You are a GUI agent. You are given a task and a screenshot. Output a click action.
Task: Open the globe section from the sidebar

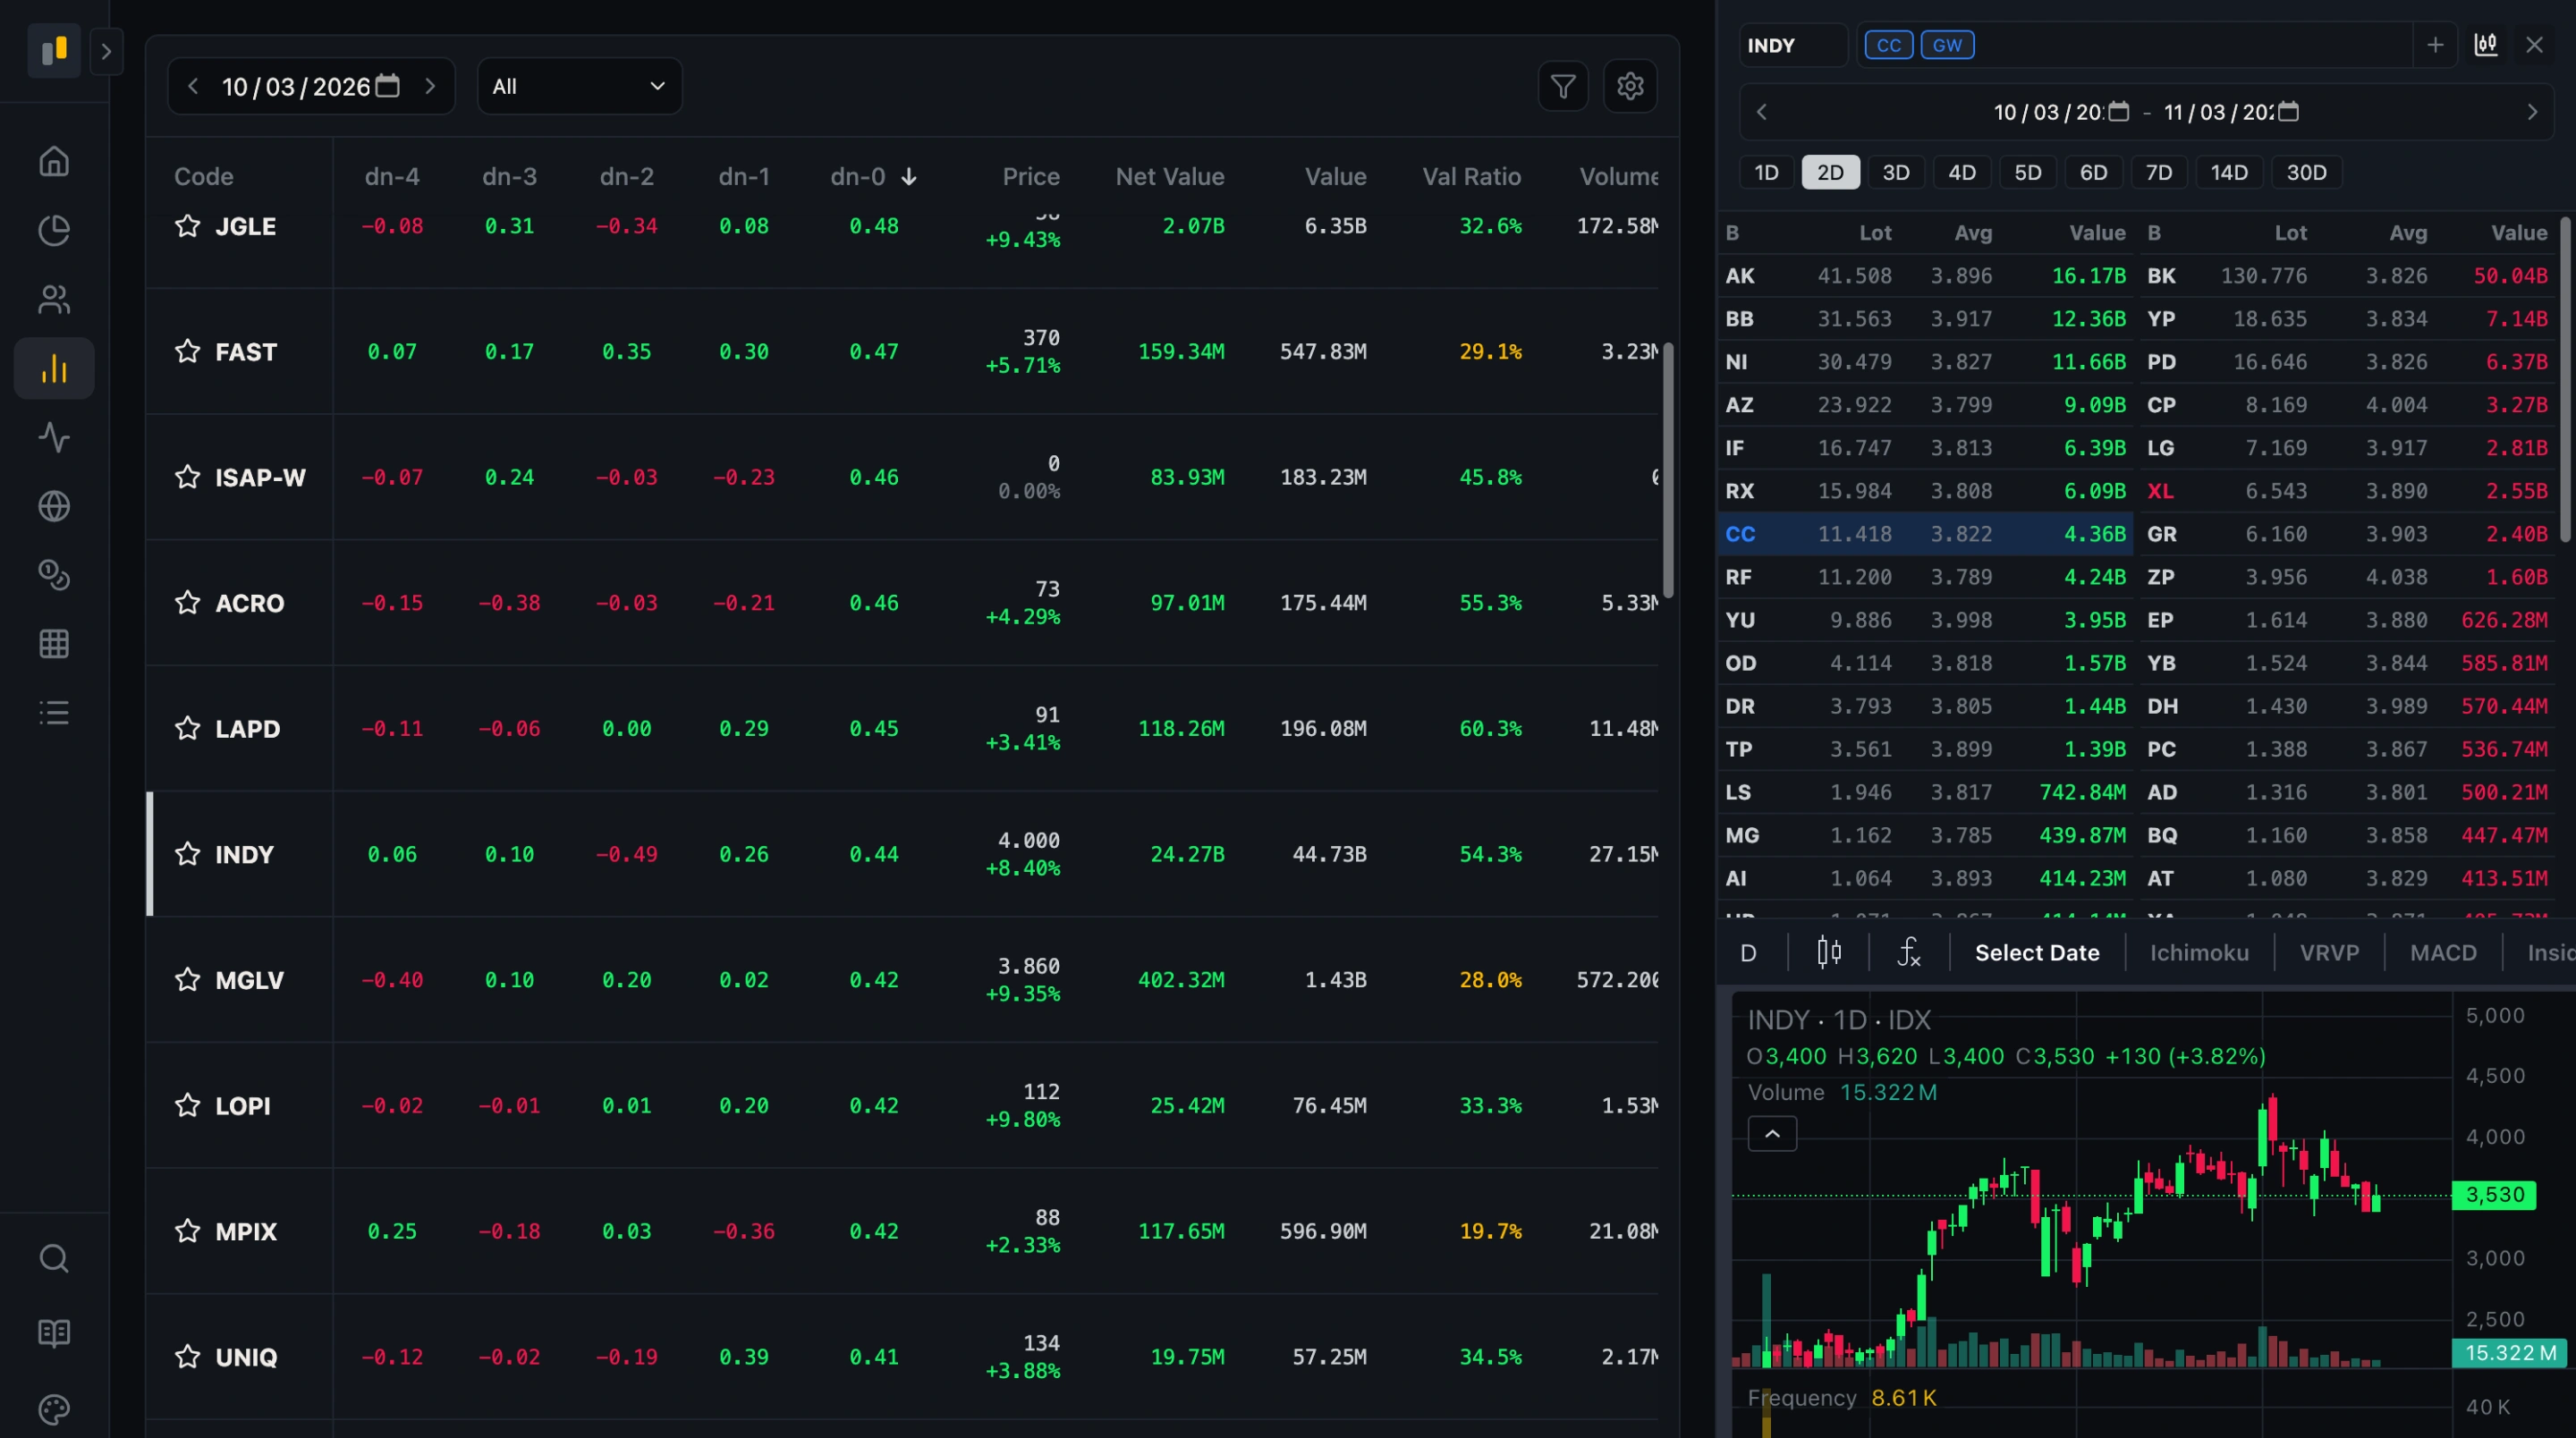click(x=53, y=506)
